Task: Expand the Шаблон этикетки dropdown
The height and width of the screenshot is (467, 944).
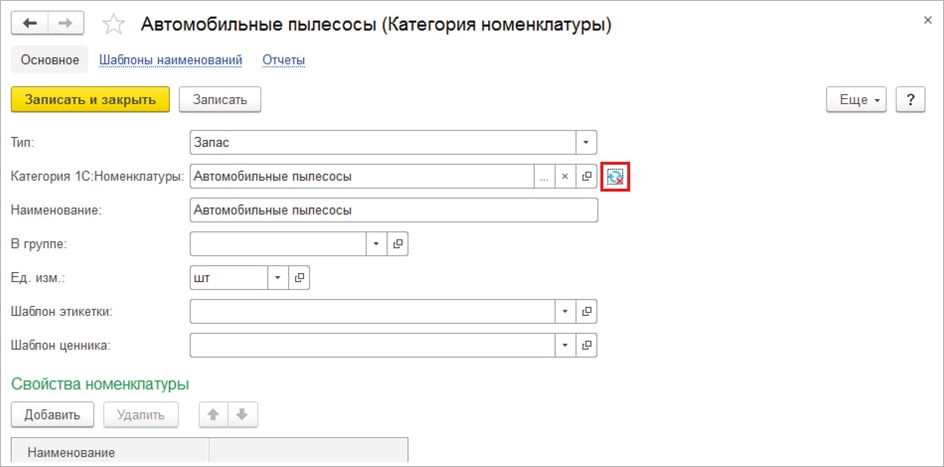Action: [x=565, y=311]
